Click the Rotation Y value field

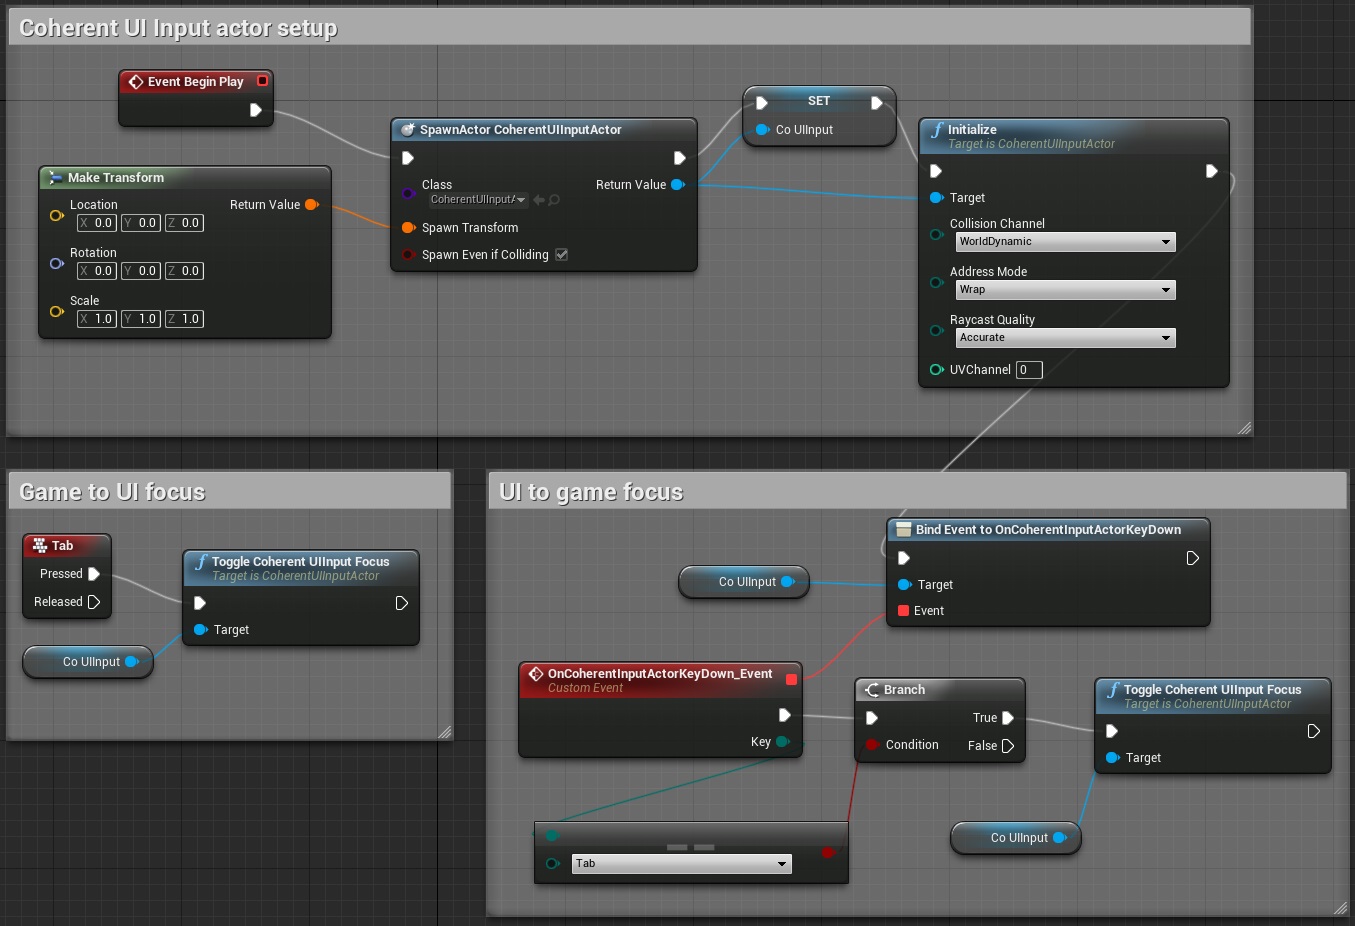coord(141,271)
